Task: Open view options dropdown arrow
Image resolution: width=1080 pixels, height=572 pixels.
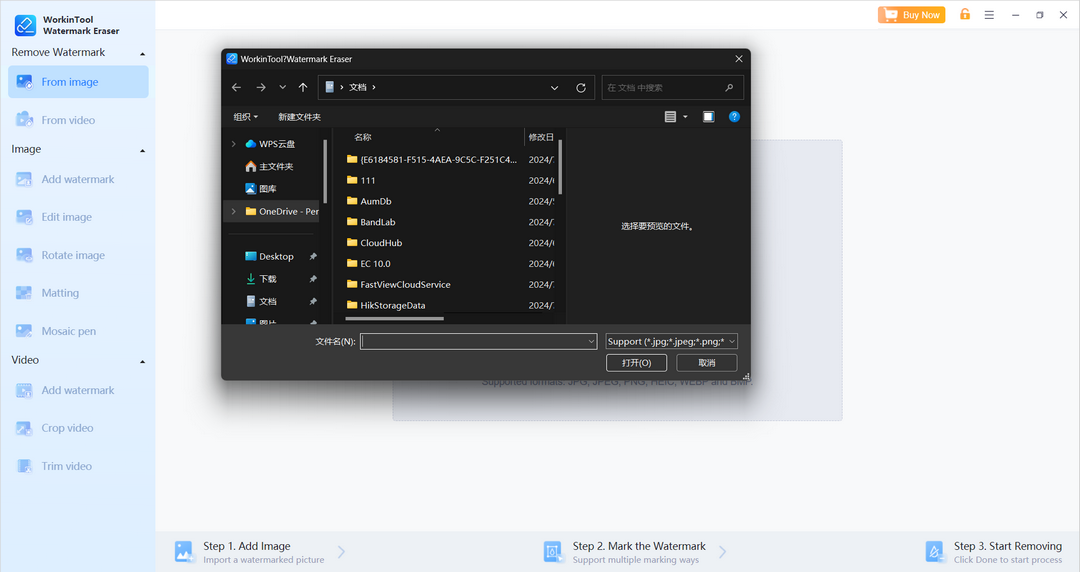Action: click(x=685, y=117)
